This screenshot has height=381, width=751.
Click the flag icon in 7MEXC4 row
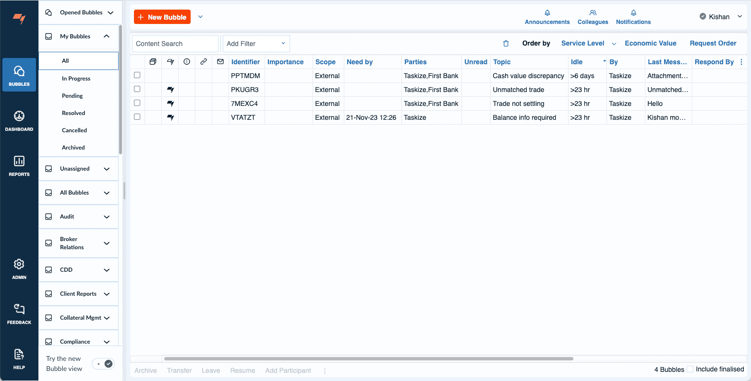(x=170, y=104)
